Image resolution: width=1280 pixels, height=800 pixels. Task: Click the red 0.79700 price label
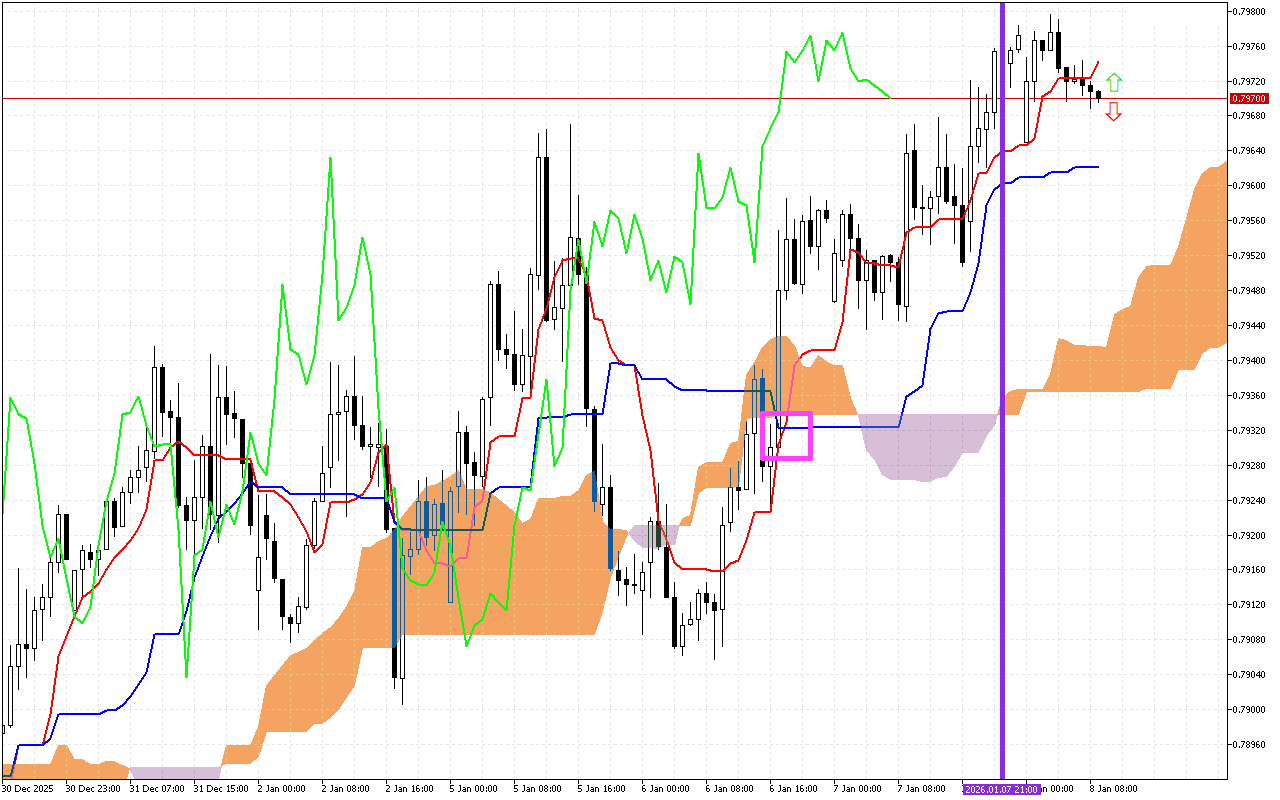tap(1249, 98)
